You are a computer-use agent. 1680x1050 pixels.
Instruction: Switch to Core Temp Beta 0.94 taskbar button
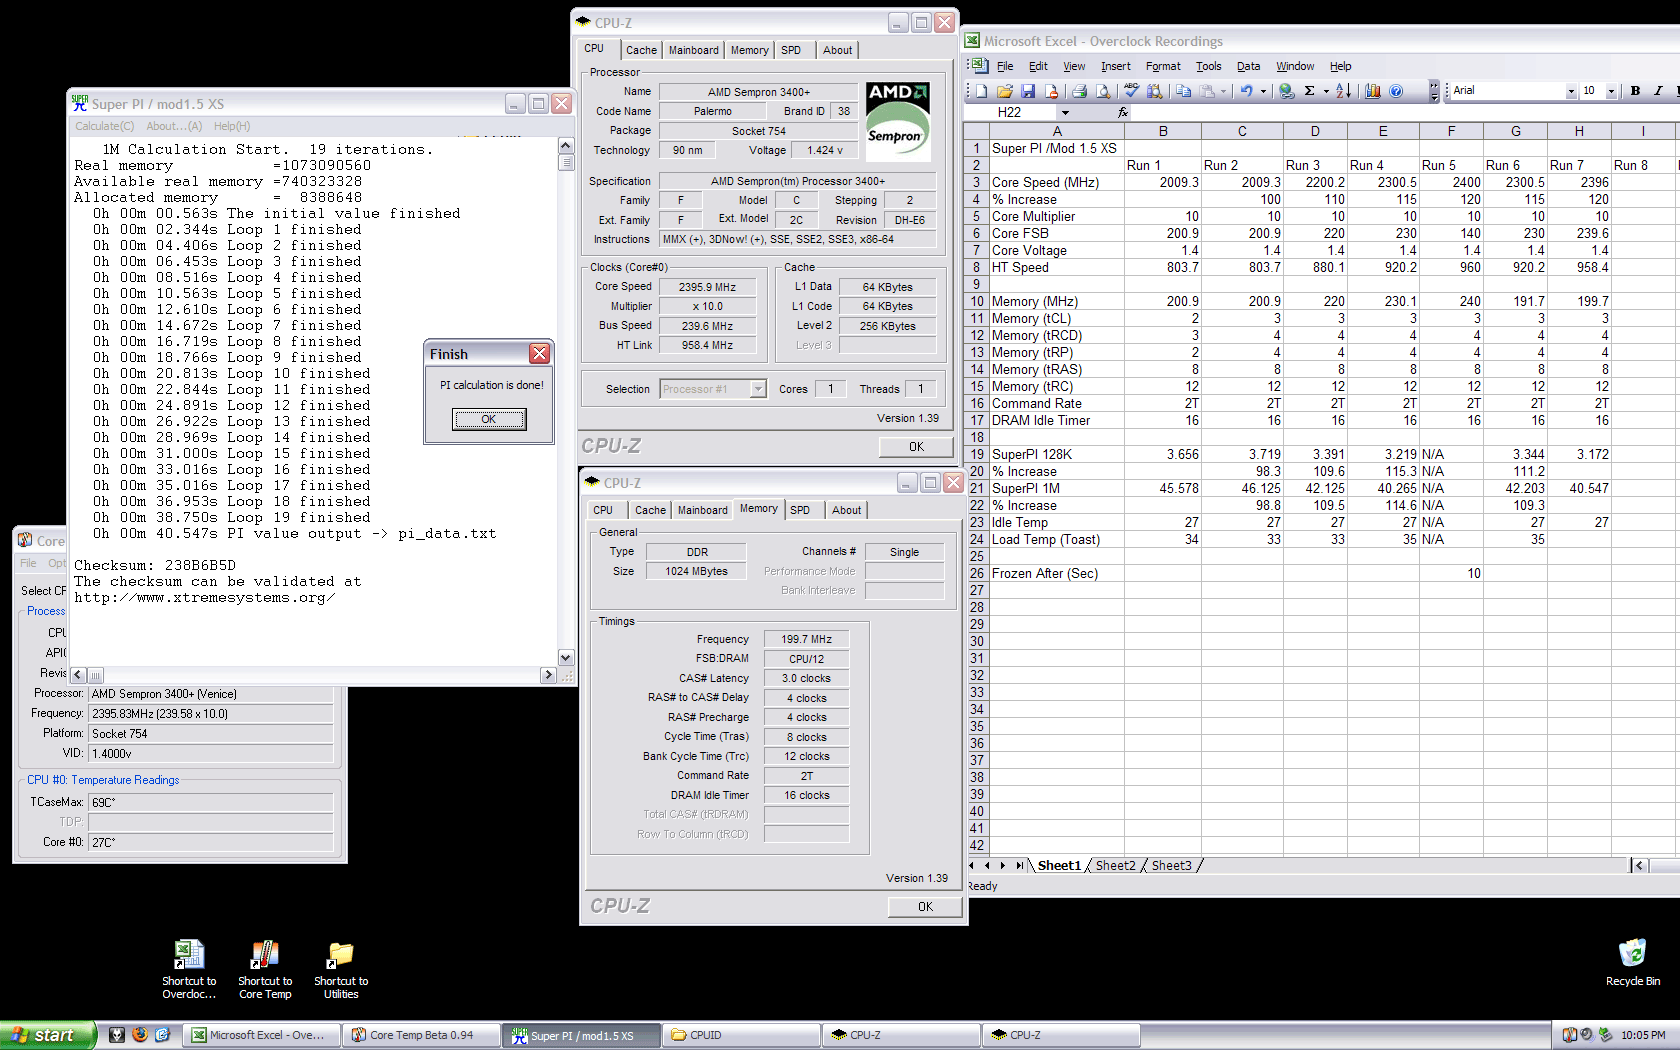(421, 1035)
